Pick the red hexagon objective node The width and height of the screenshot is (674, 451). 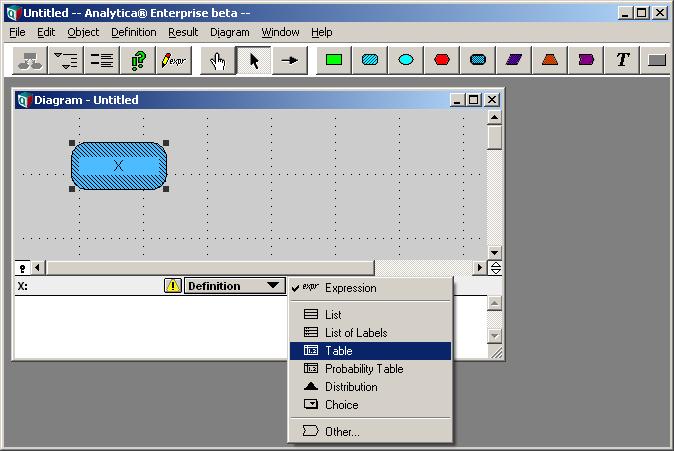(x=442, y=61)
